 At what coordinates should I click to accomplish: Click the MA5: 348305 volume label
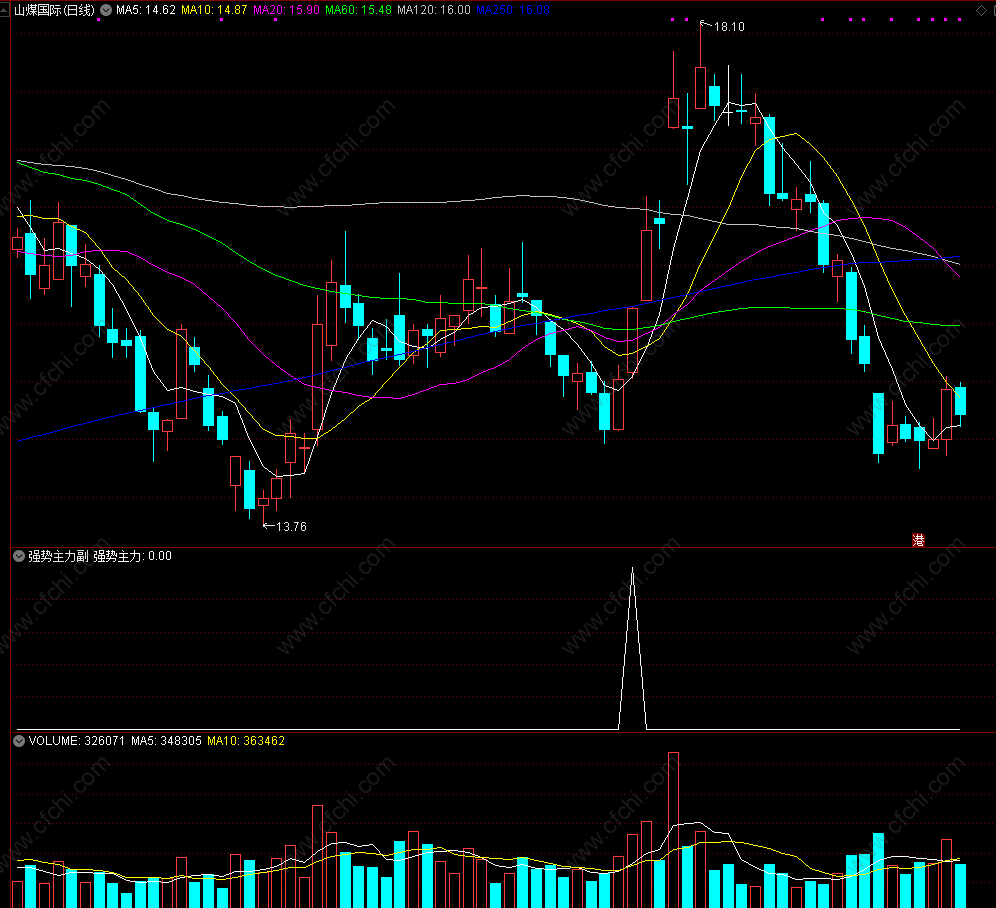[166, 741]
